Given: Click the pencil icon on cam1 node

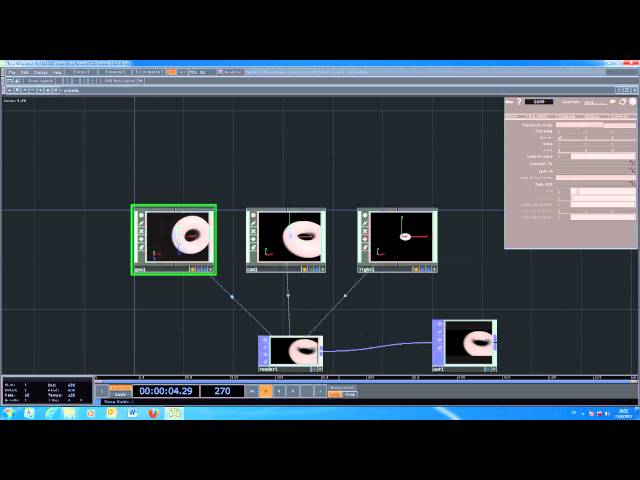Looking at the screenshot, I should [253, 224].
